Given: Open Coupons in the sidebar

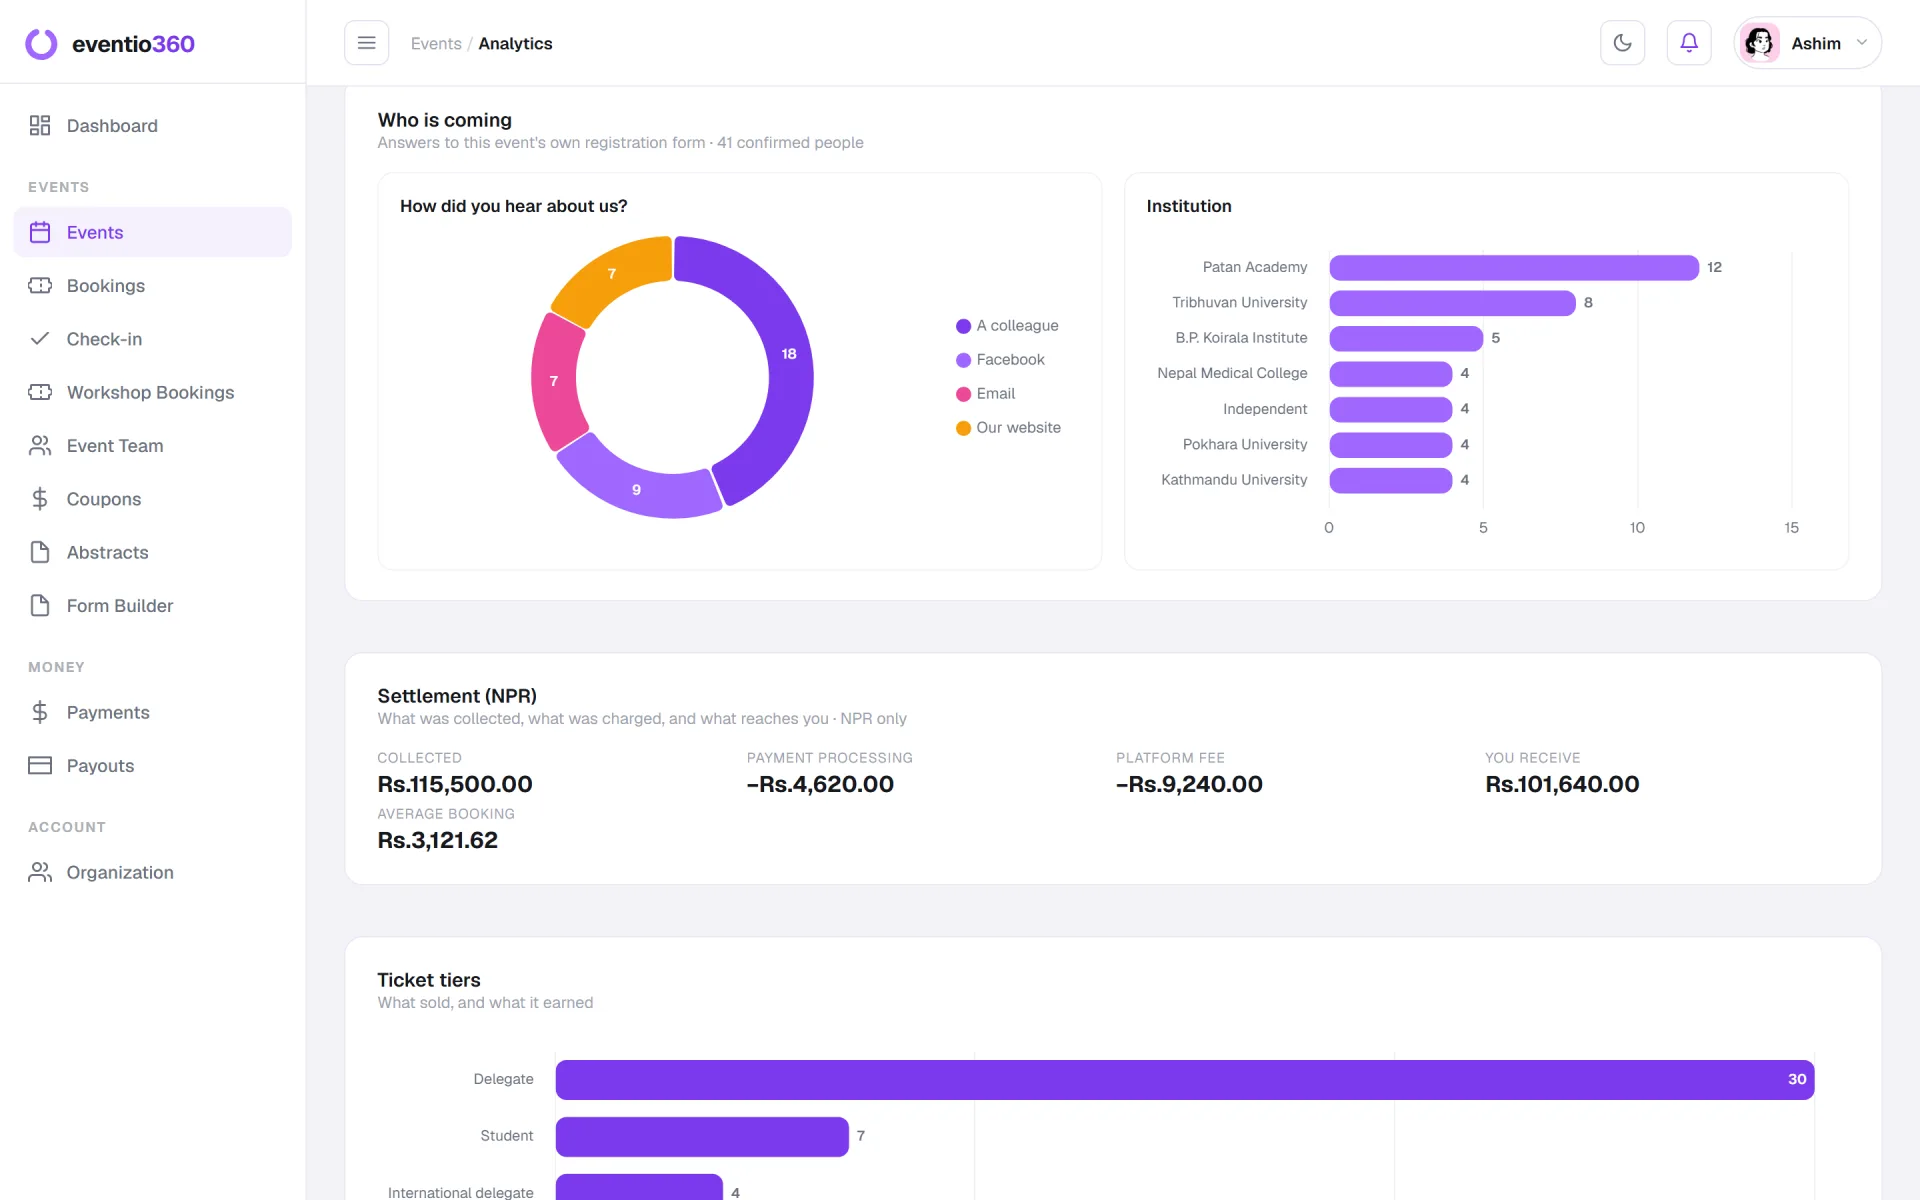Looking at the screenshot, I should click(152, 499).
